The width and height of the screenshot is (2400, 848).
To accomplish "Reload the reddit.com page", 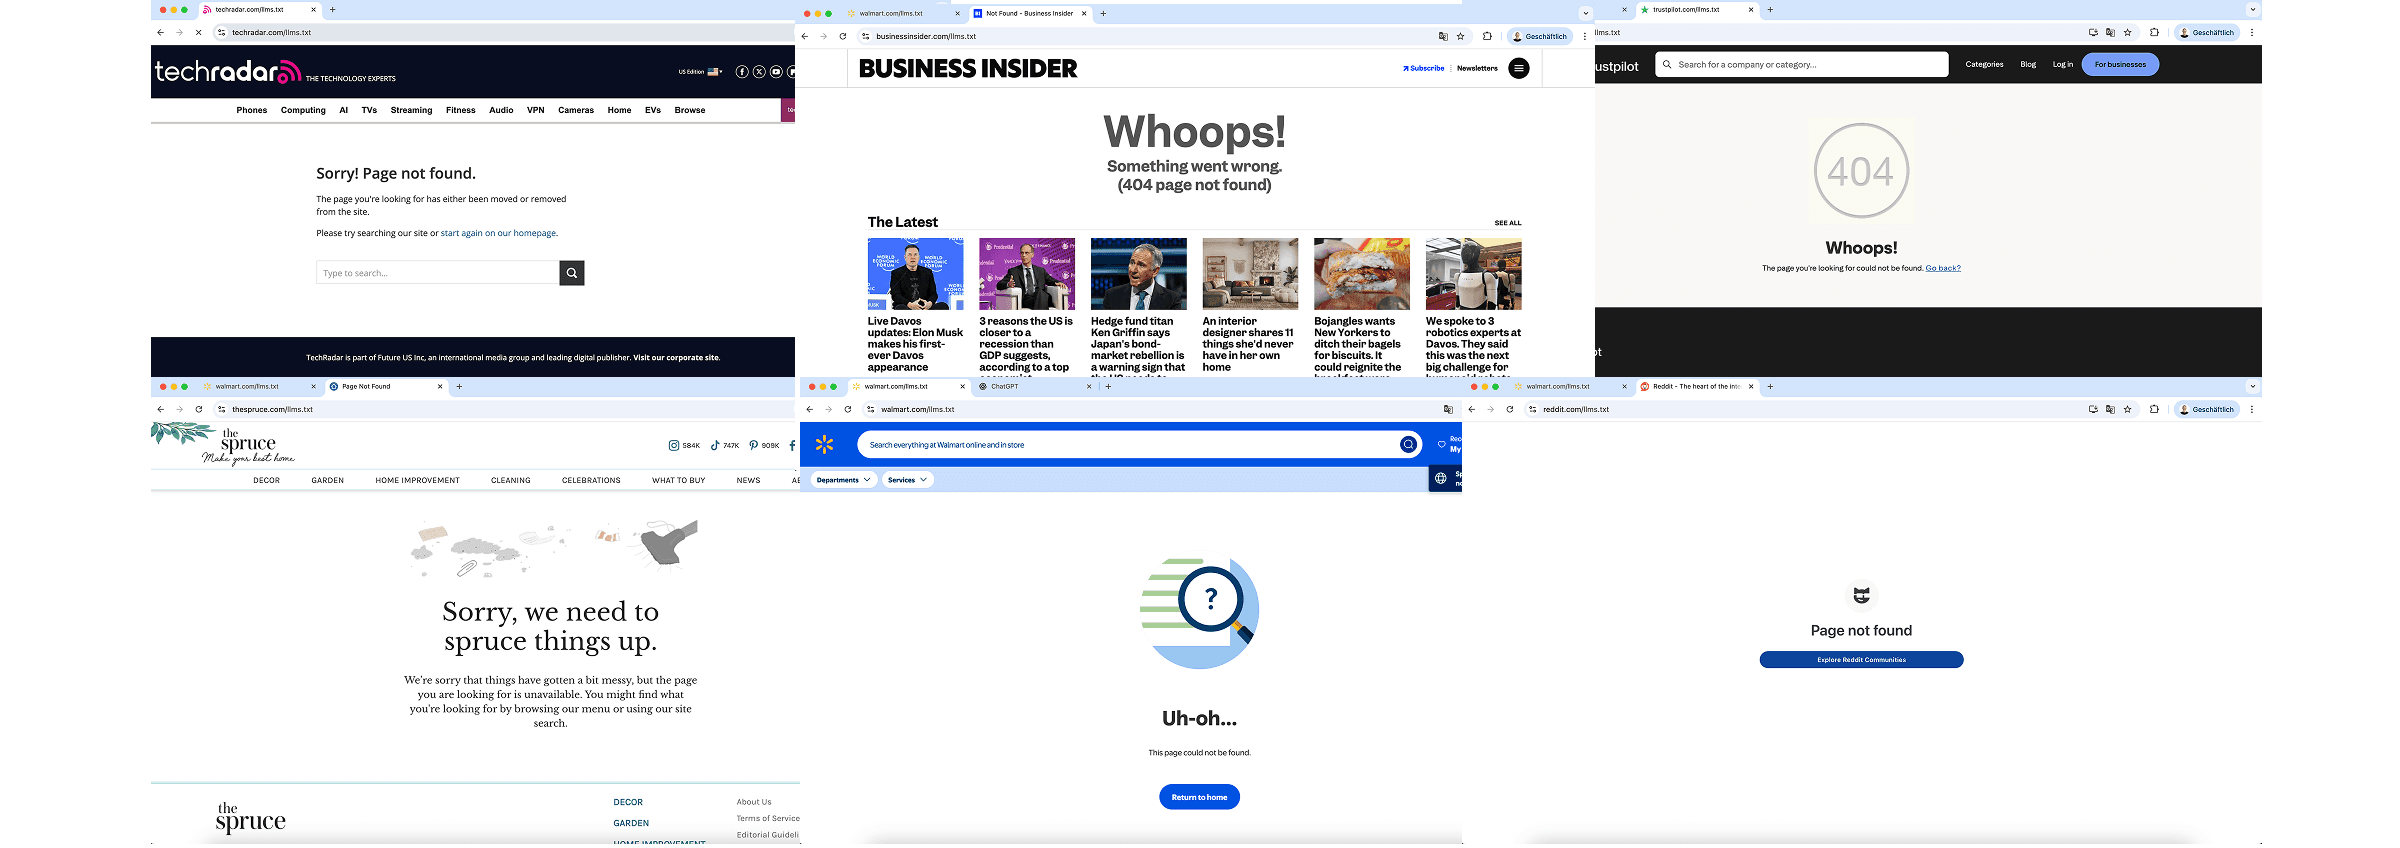I will (1510, 409).
